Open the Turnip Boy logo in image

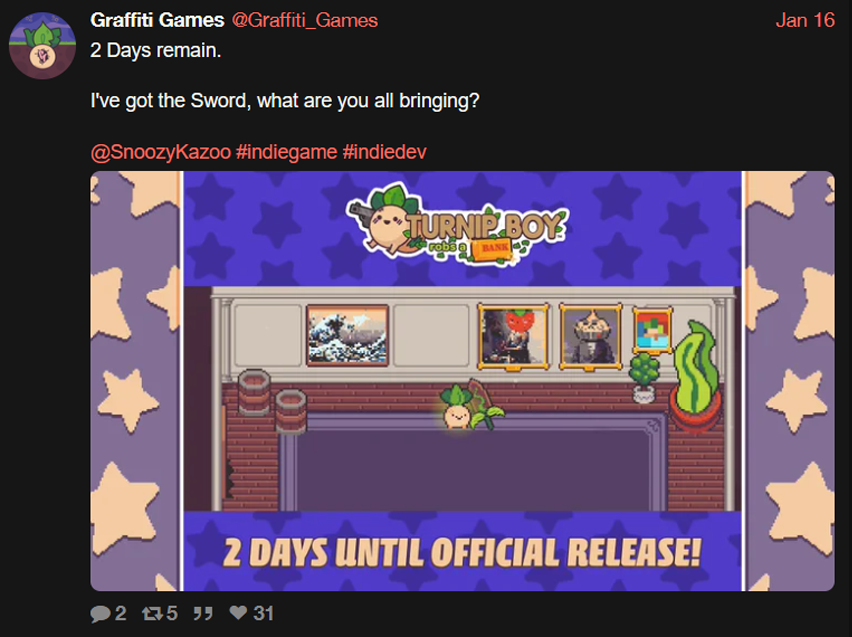pos(458,224)
